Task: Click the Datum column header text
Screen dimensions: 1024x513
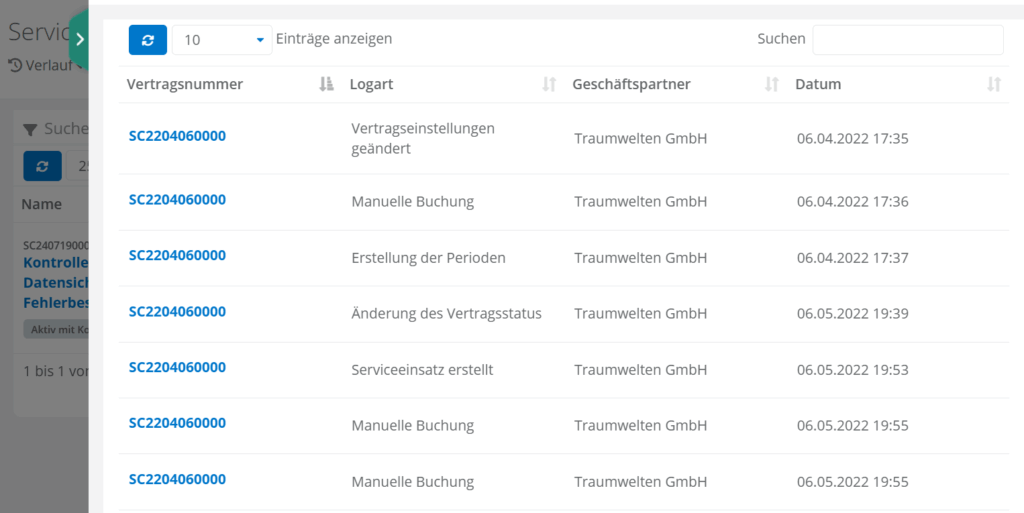Action: pyautogui.click(x=818, y=85)
